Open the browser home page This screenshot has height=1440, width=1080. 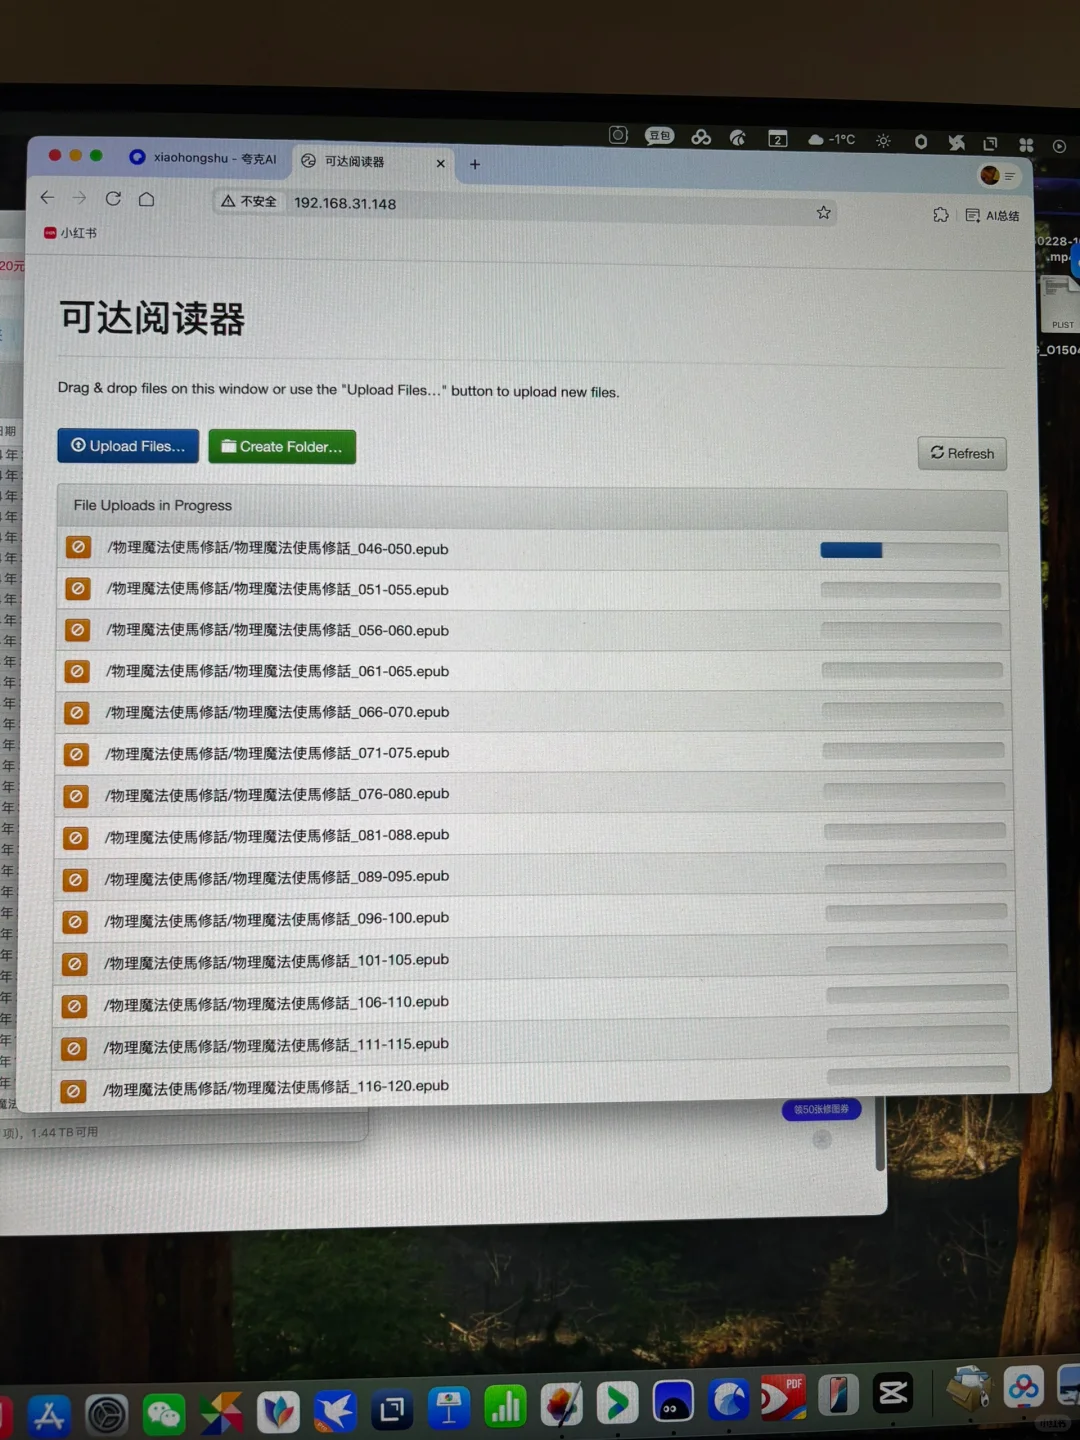coord(146,199)
